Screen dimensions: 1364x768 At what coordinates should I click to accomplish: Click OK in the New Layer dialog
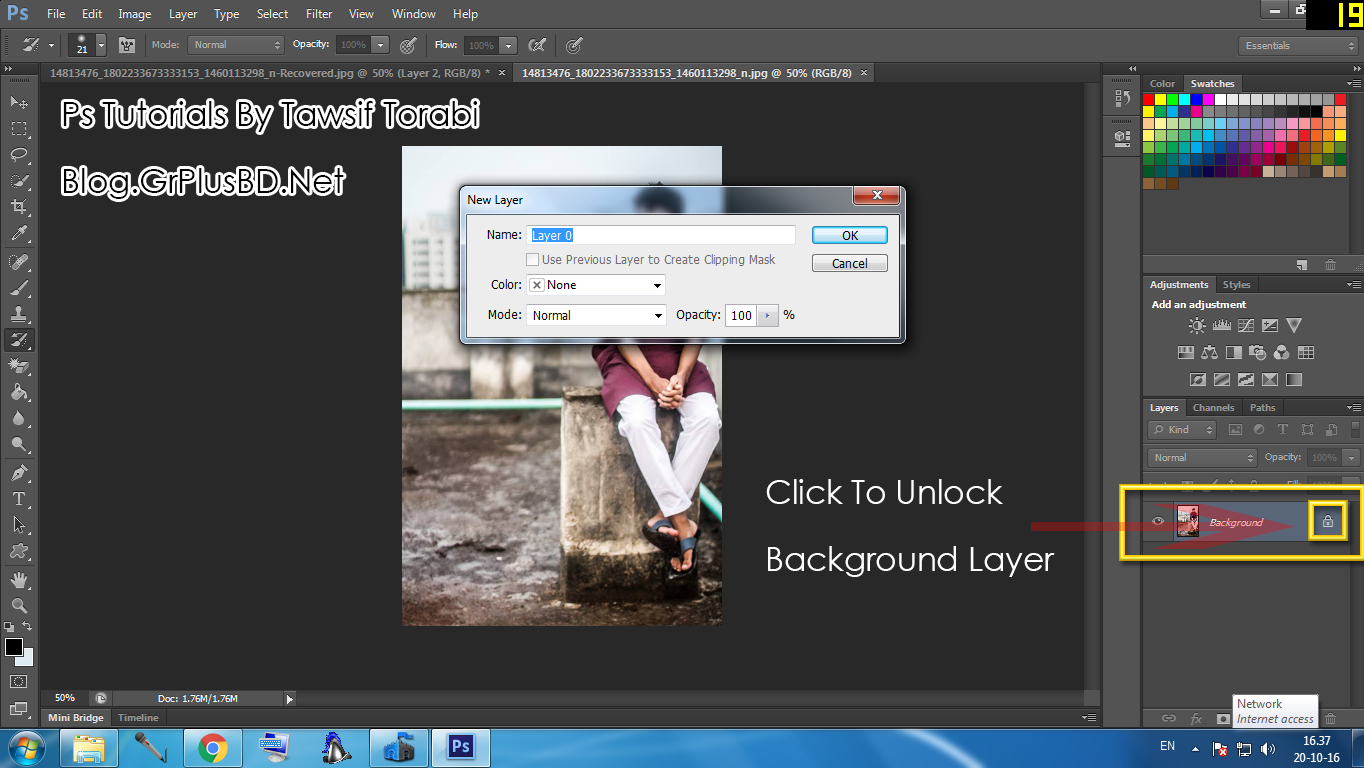click(850, 236)
